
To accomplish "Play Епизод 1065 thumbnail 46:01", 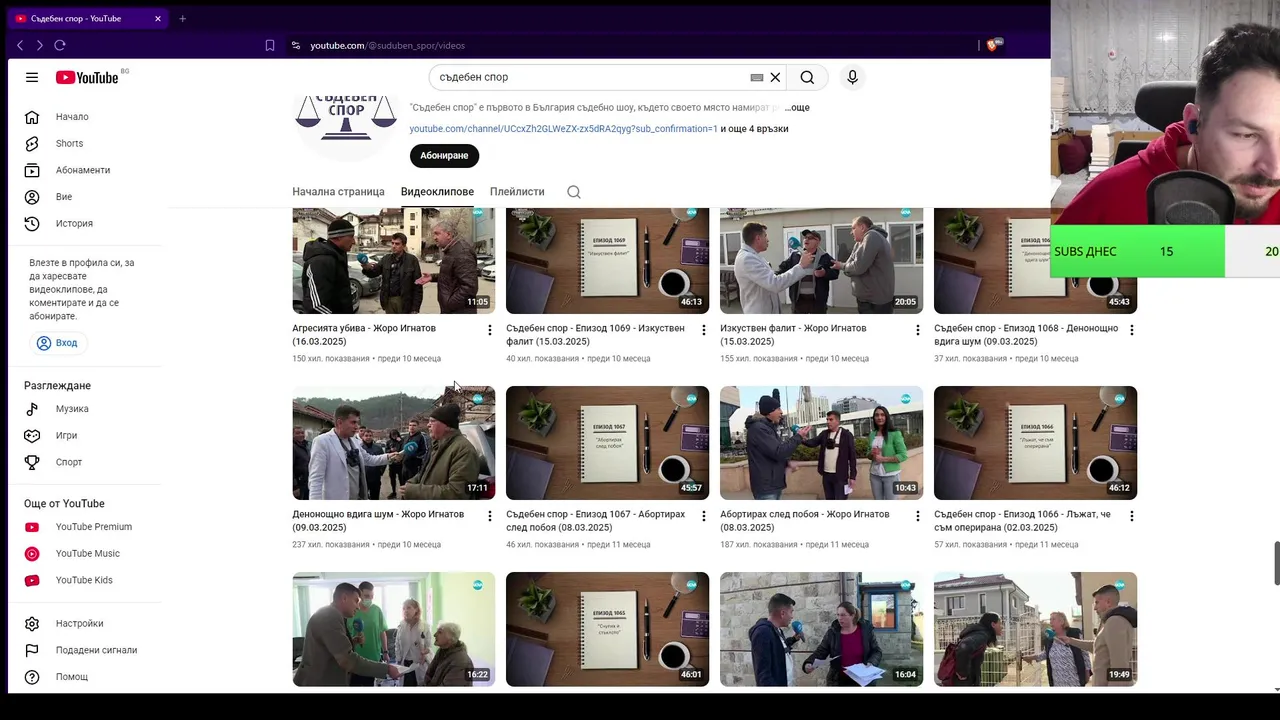I will coord(607,629).
